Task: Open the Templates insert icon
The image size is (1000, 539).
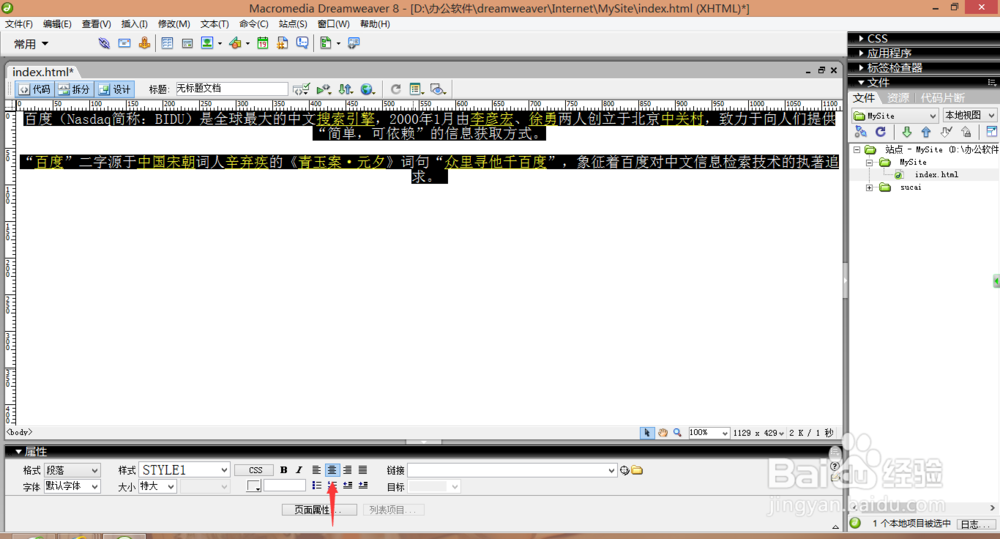Action: [x=326, y=43]
